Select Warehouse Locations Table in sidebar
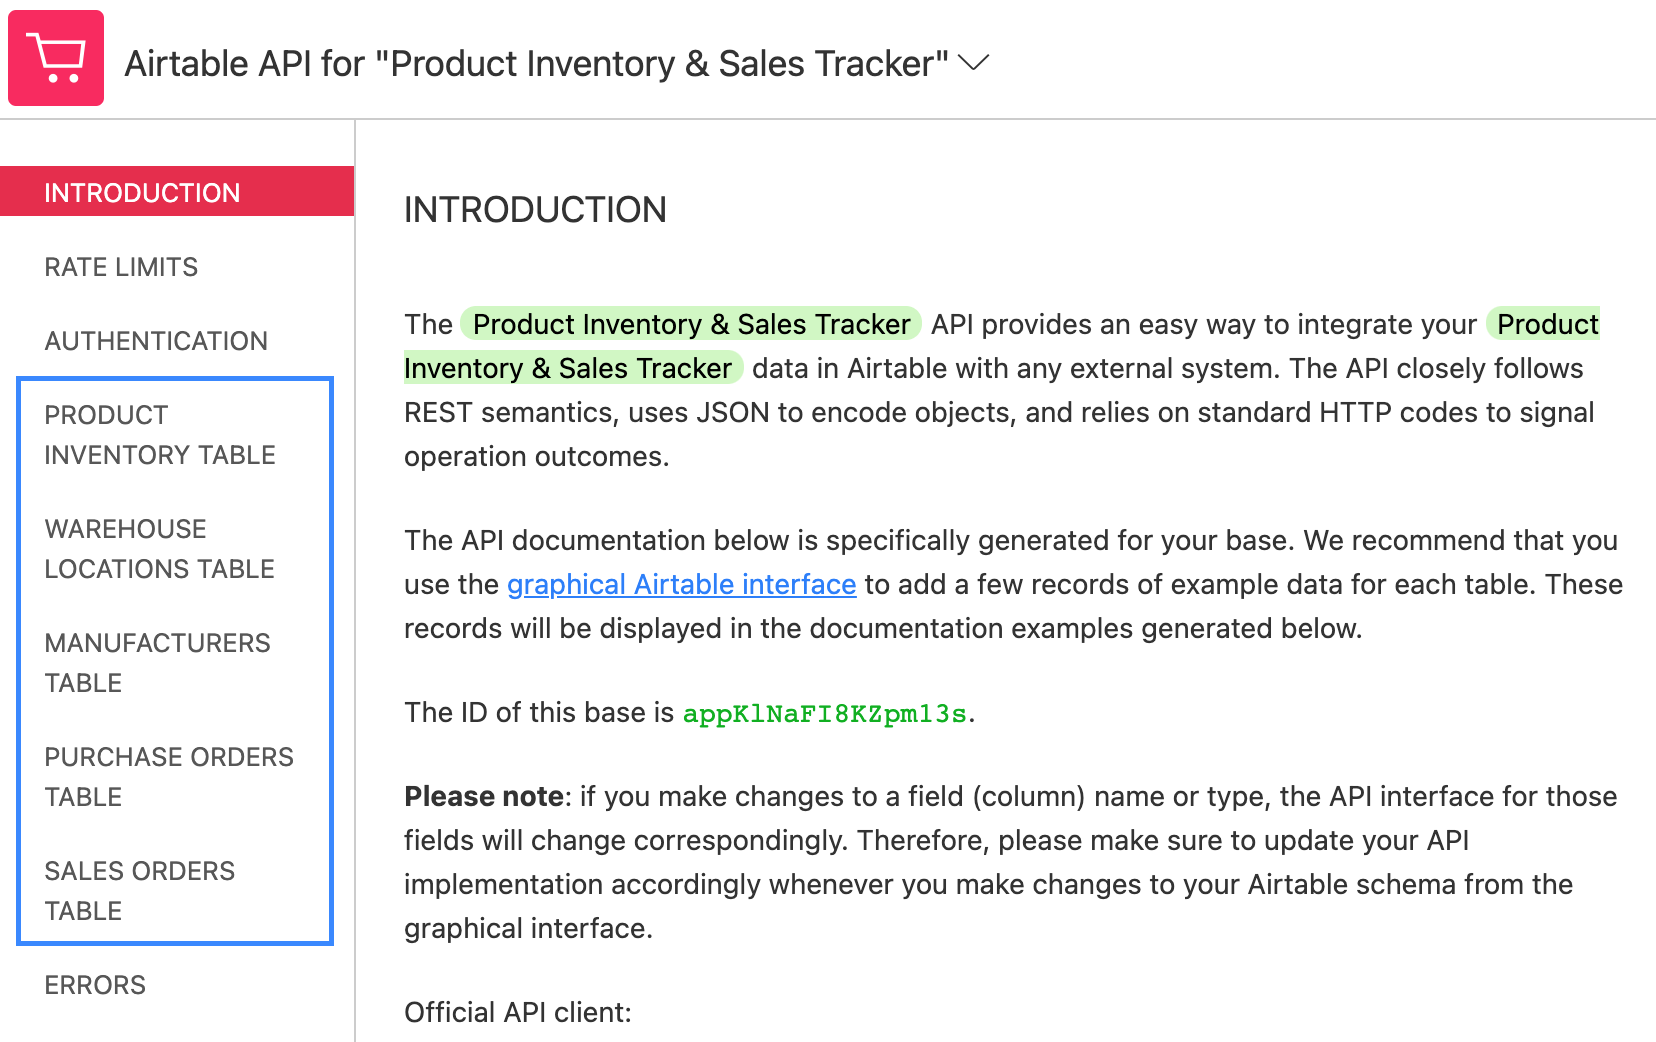The width and height of the screenshot is (1656, 1042). pos(159,549)
